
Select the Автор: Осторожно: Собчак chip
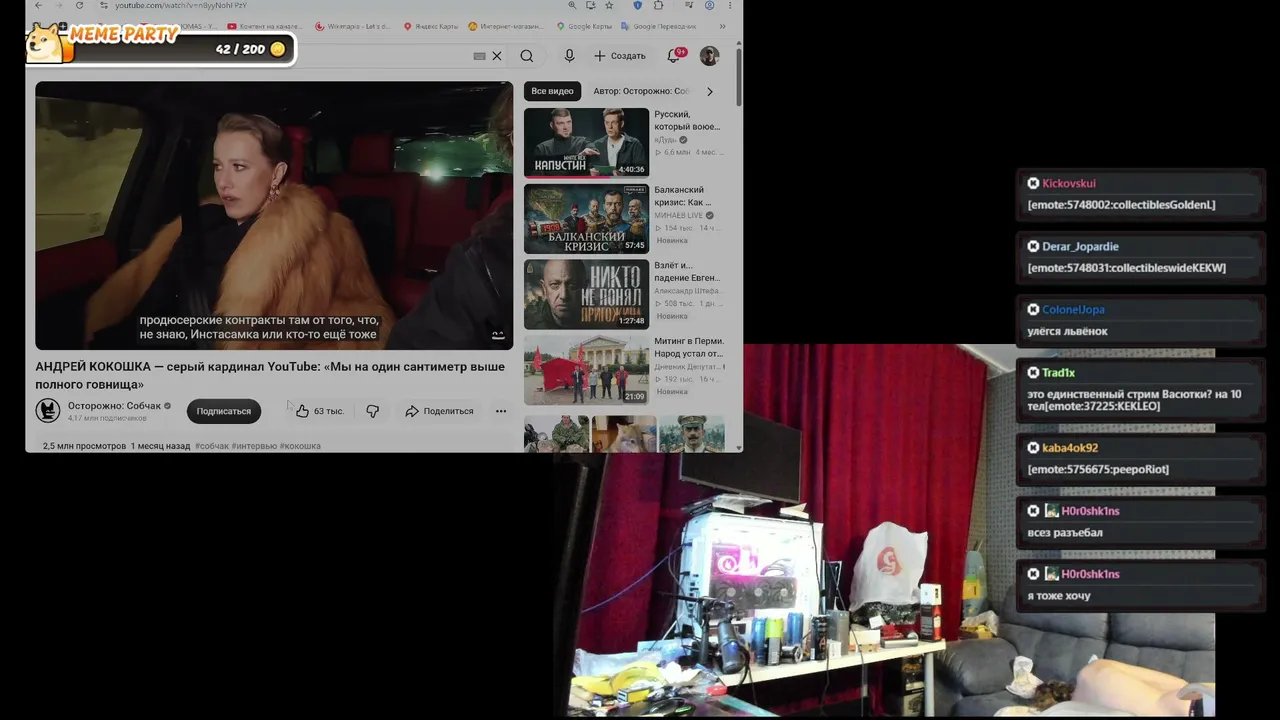(x=641, y=91)
